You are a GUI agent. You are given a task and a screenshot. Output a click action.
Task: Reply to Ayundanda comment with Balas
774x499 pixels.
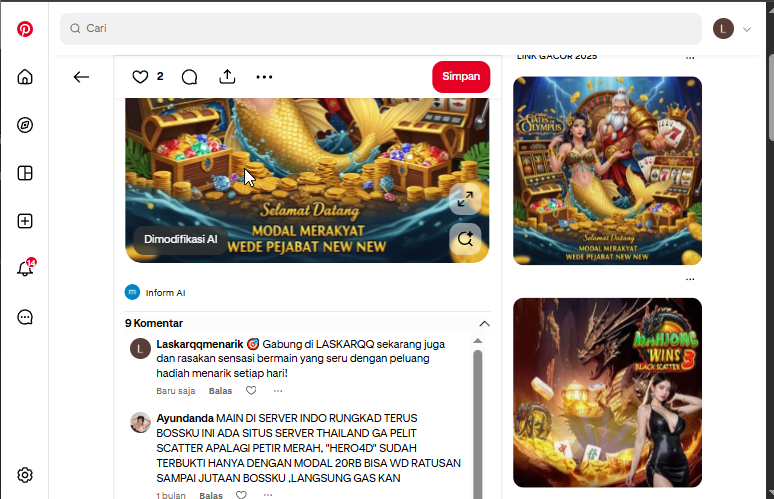(x=211, y=495)
